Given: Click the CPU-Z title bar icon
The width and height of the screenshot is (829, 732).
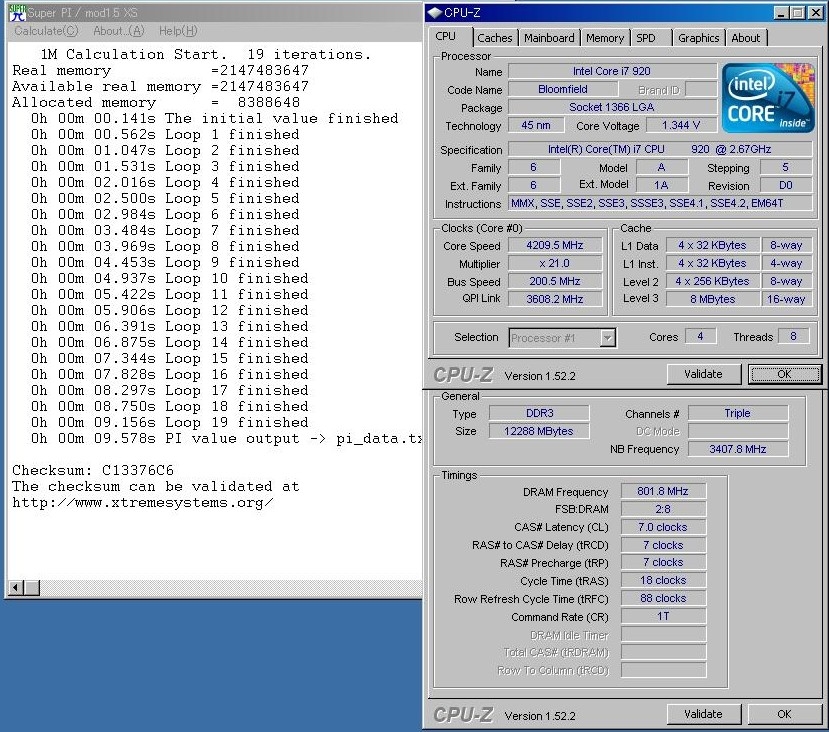Looking at the screenshot, I should (x=434, y=13).
